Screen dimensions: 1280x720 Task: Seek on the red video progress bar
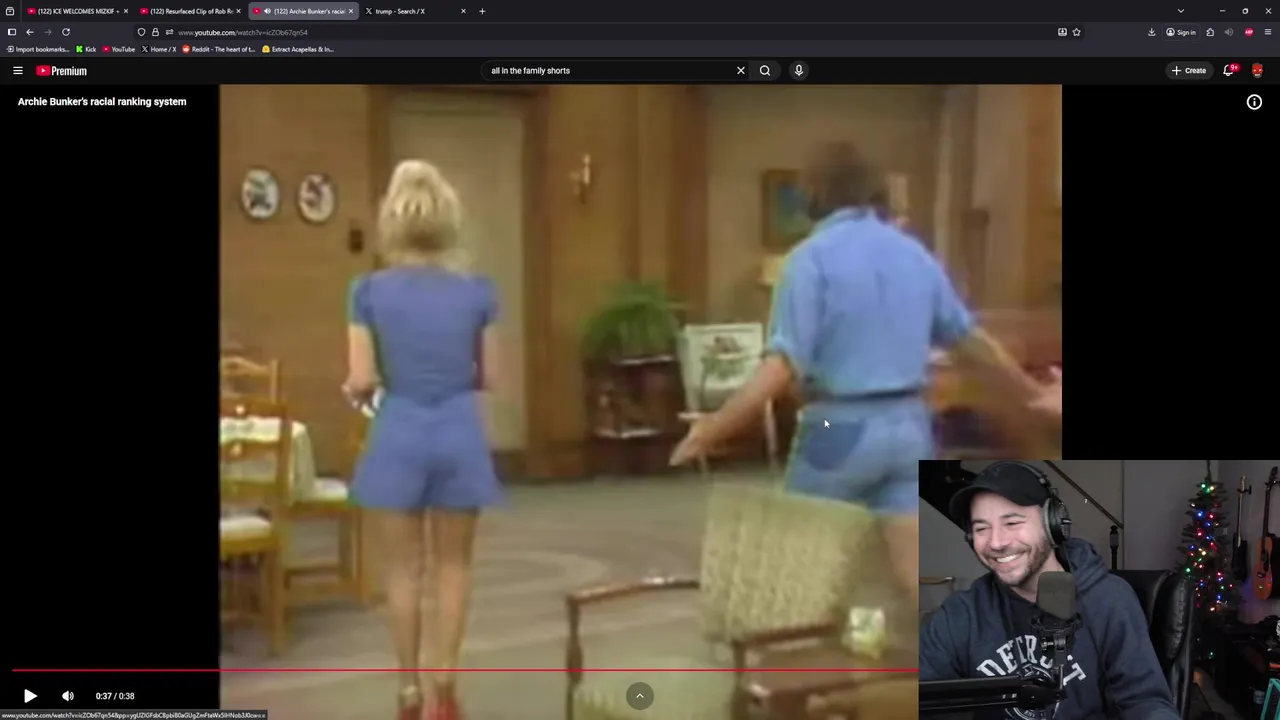(x=465, y=670)
